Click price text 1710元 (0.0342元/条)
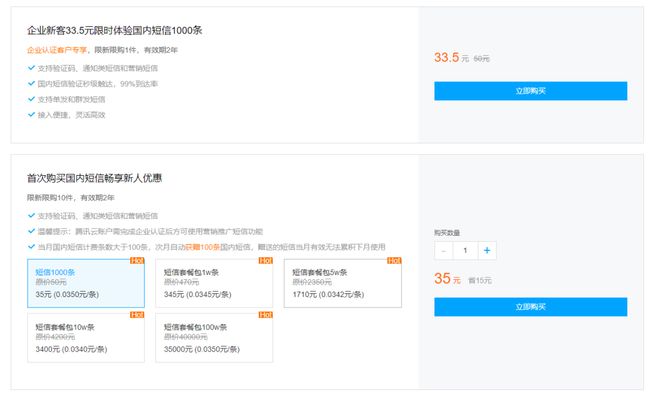This screenshot has height=398, width=660. pyautogui.click(x=328, y=294)
